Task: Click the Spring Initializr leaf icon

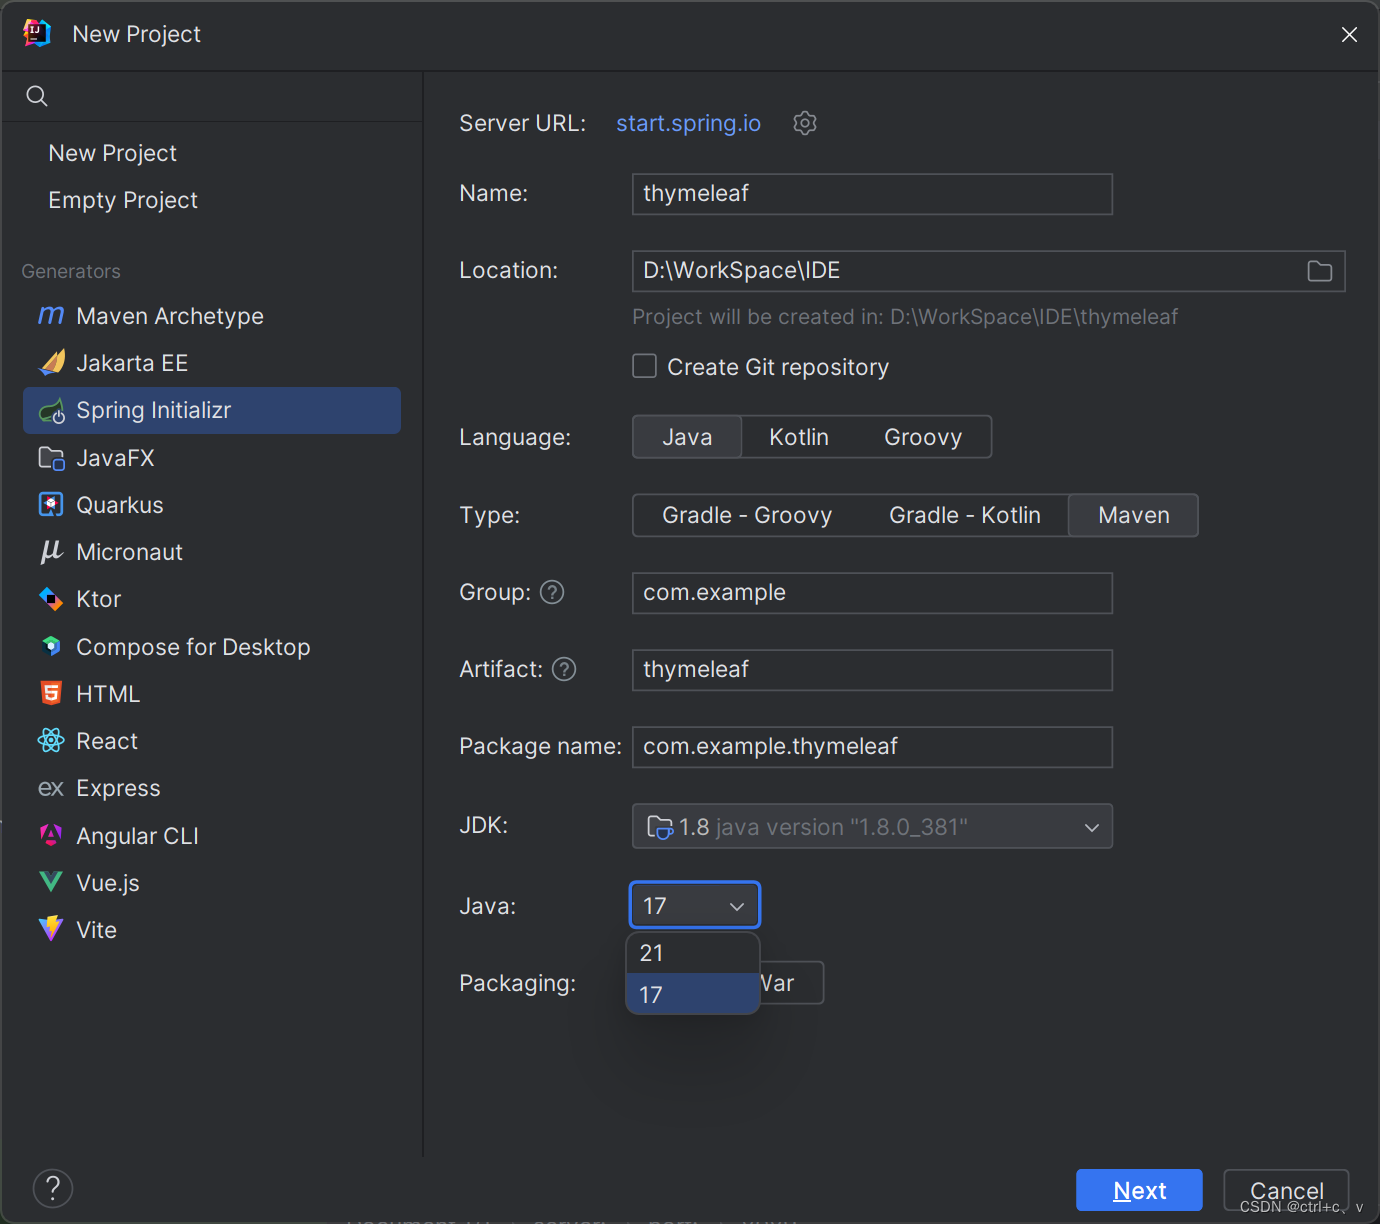Action: [x=51, y=411]
